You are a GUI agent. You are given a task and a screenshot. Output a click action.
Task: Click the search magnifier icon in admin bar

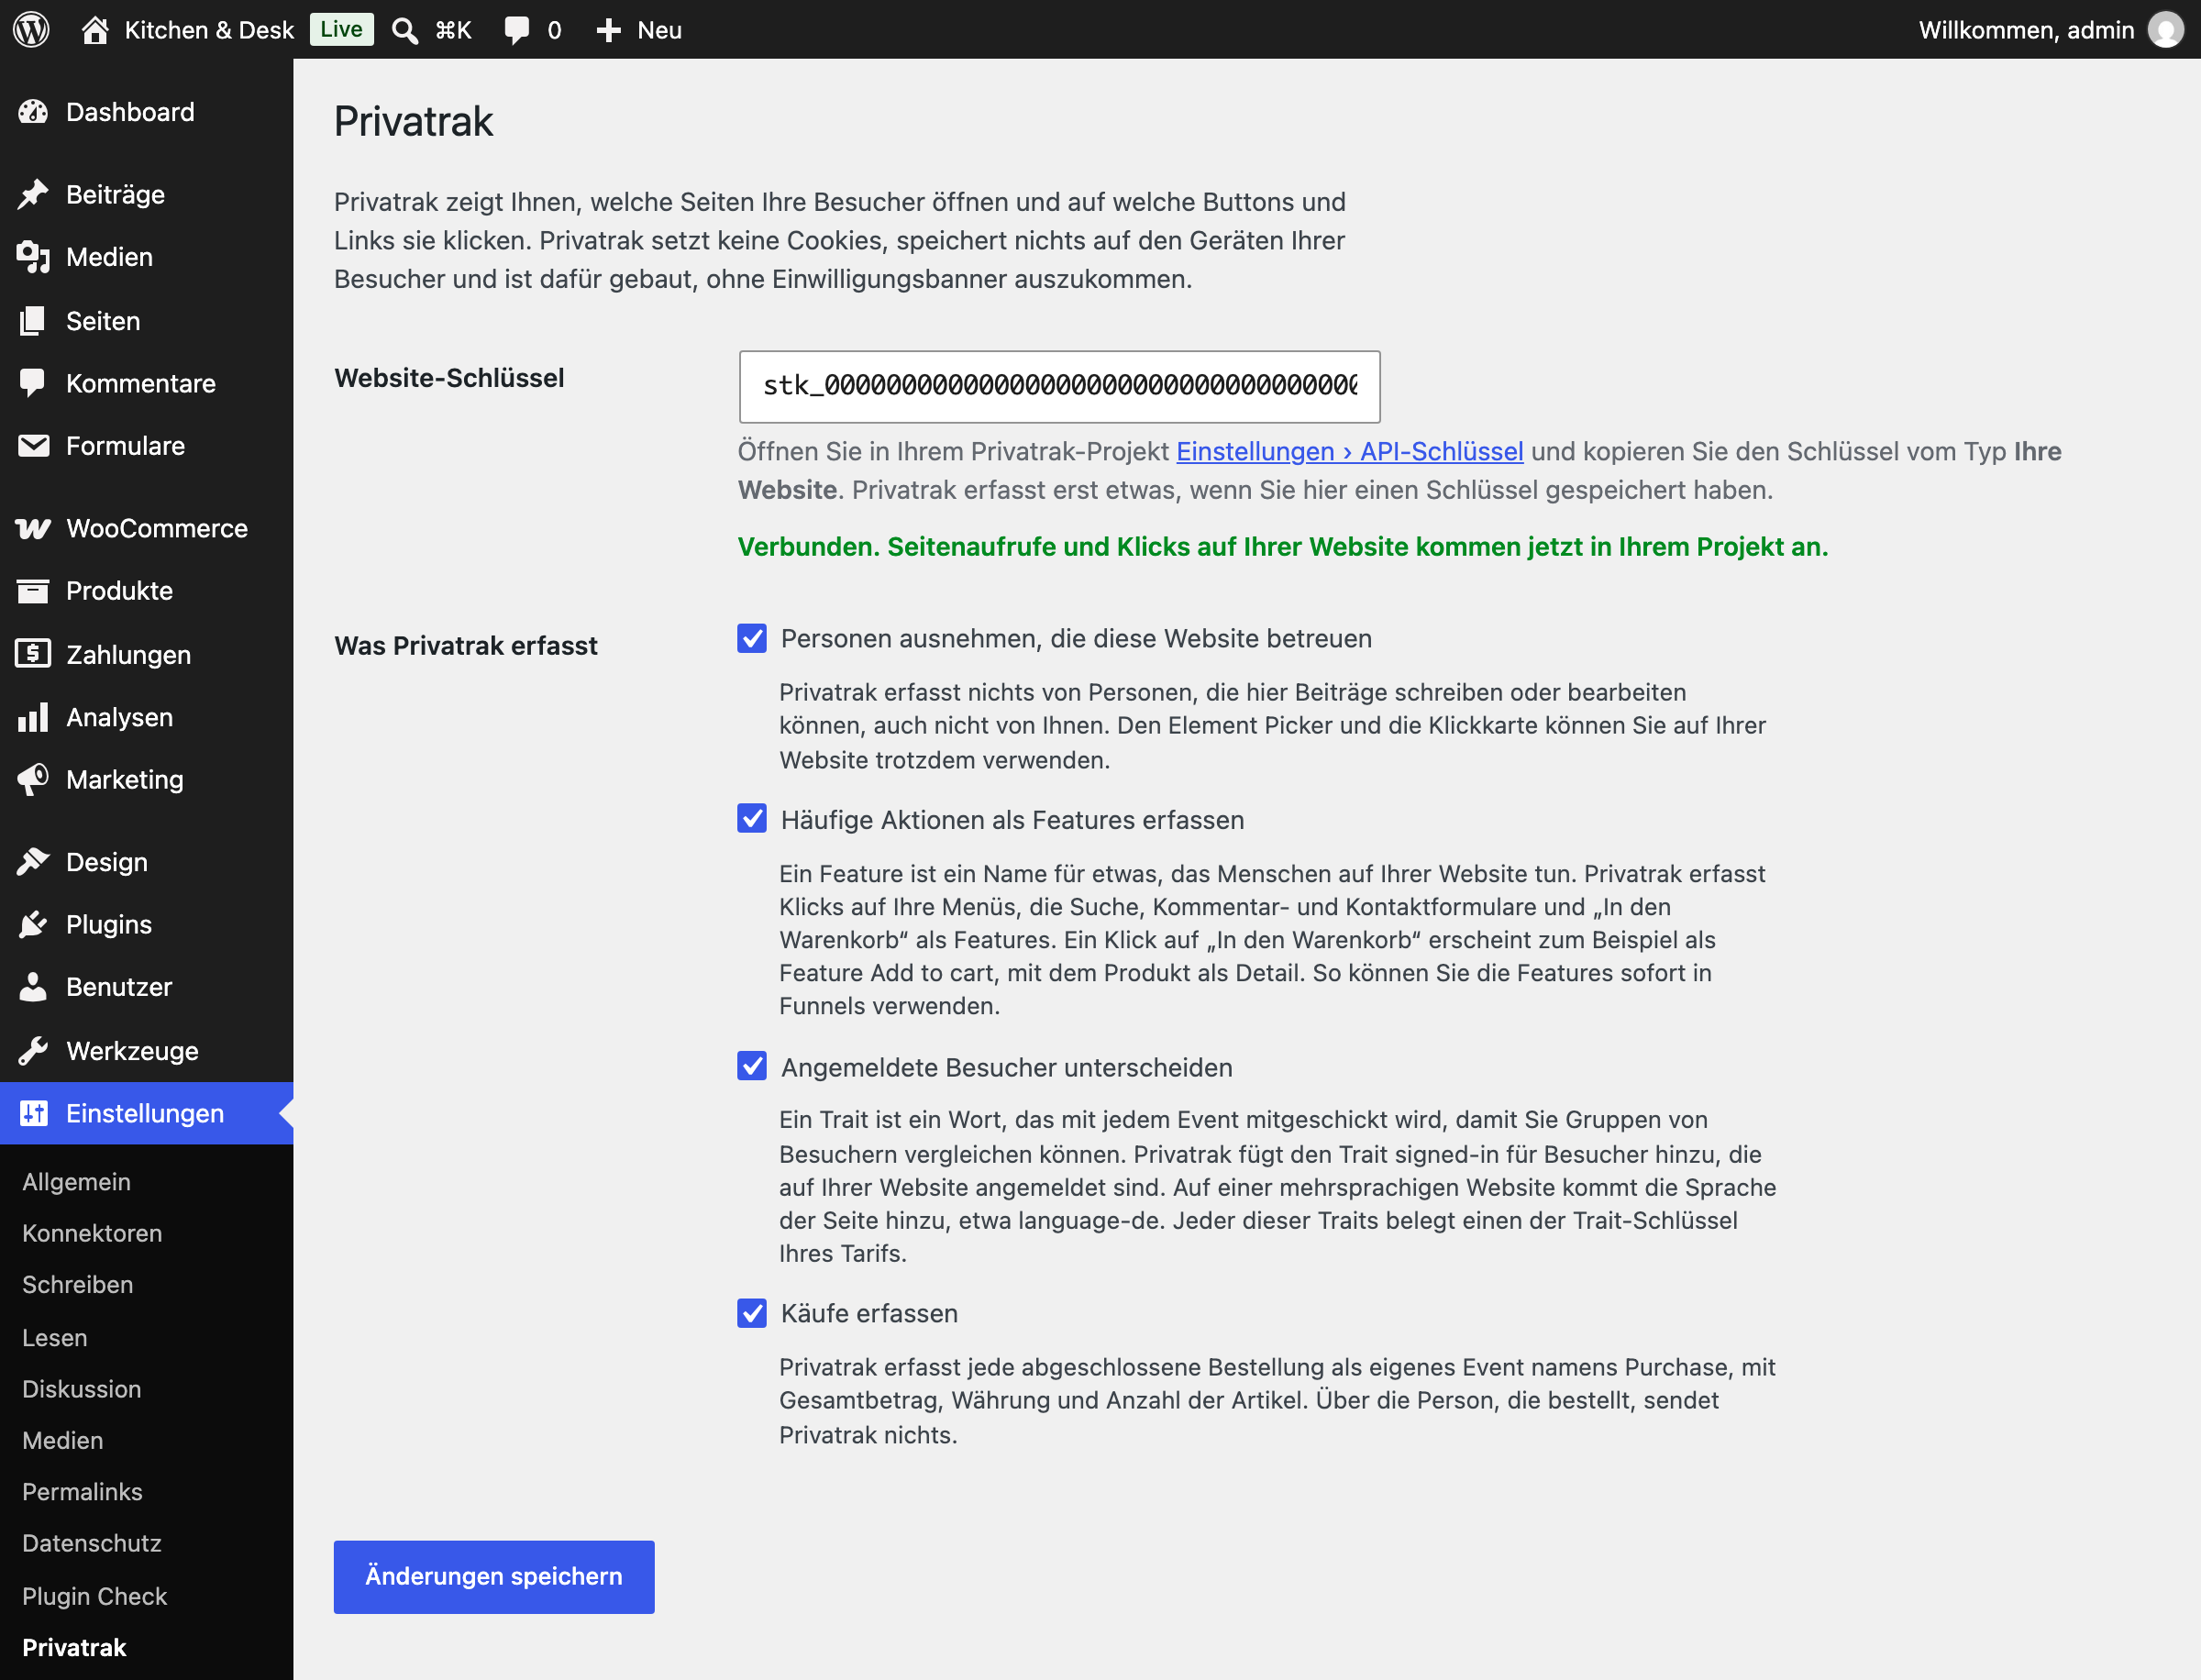(x=405, y=30)
